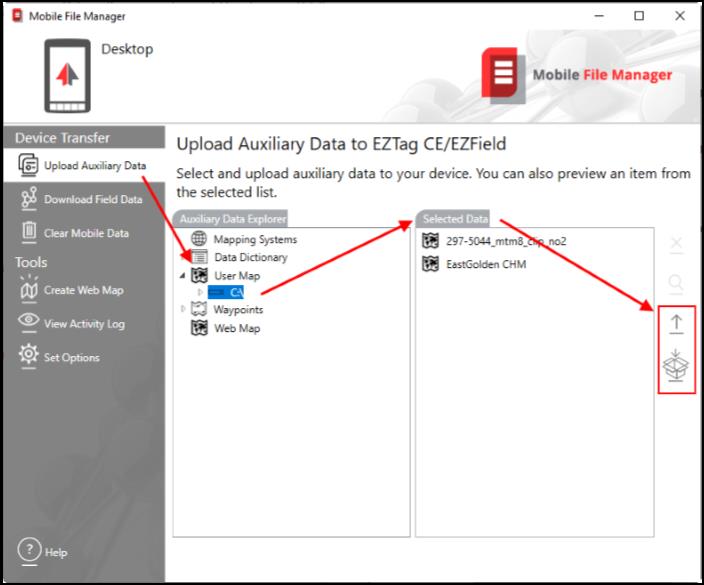
Task: Close the Mobile File Manager window
Action: (680, 16)
